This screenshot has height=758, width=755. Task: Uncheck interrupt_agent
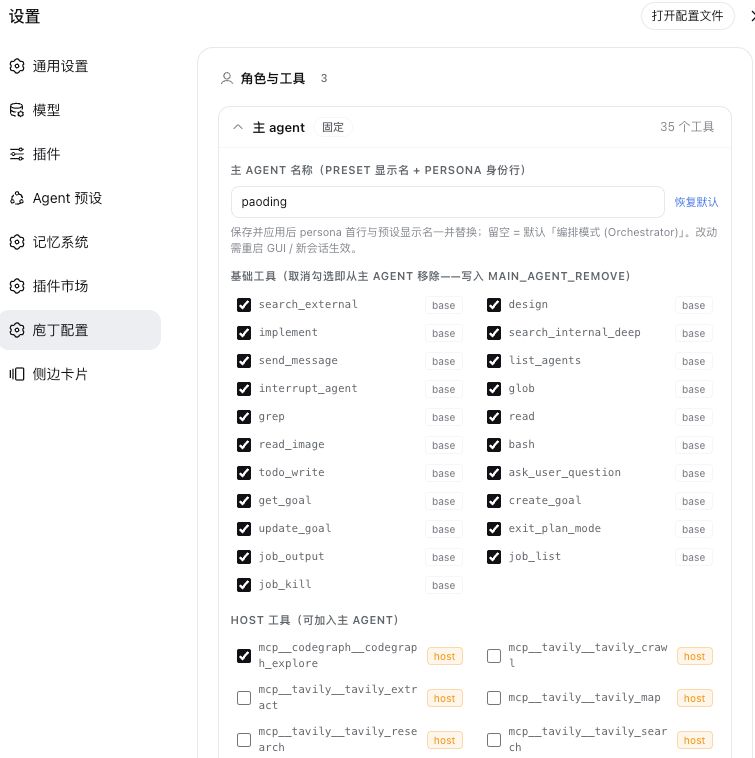pyautogui.click(x=244, y=389)
